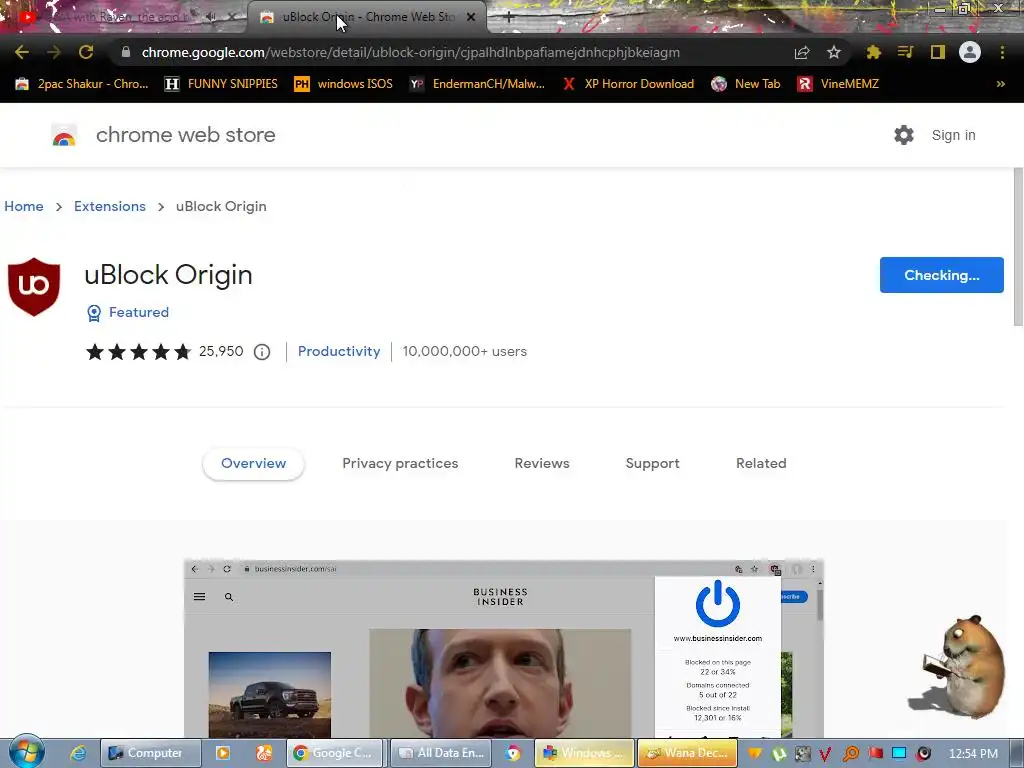Click the uBlock Origin shield logo
Screen dimensions: 1024x768
pyautogui.click(x=34, y=287)
